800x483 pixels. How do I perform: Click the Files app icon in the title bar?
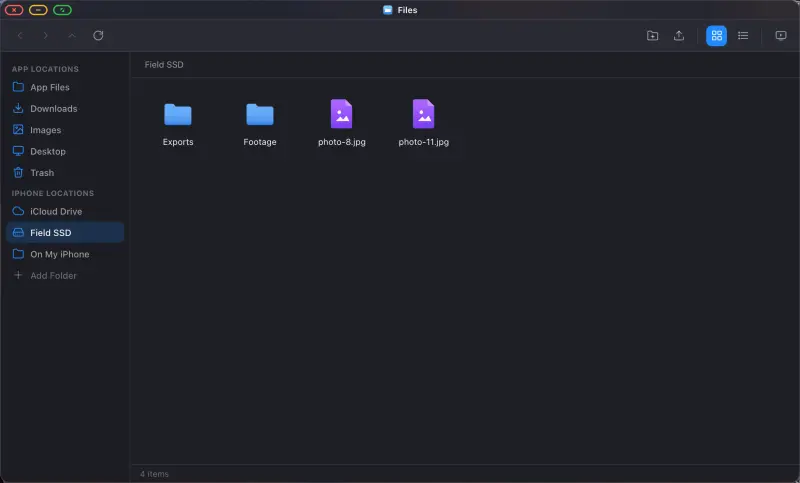[388, 10]
